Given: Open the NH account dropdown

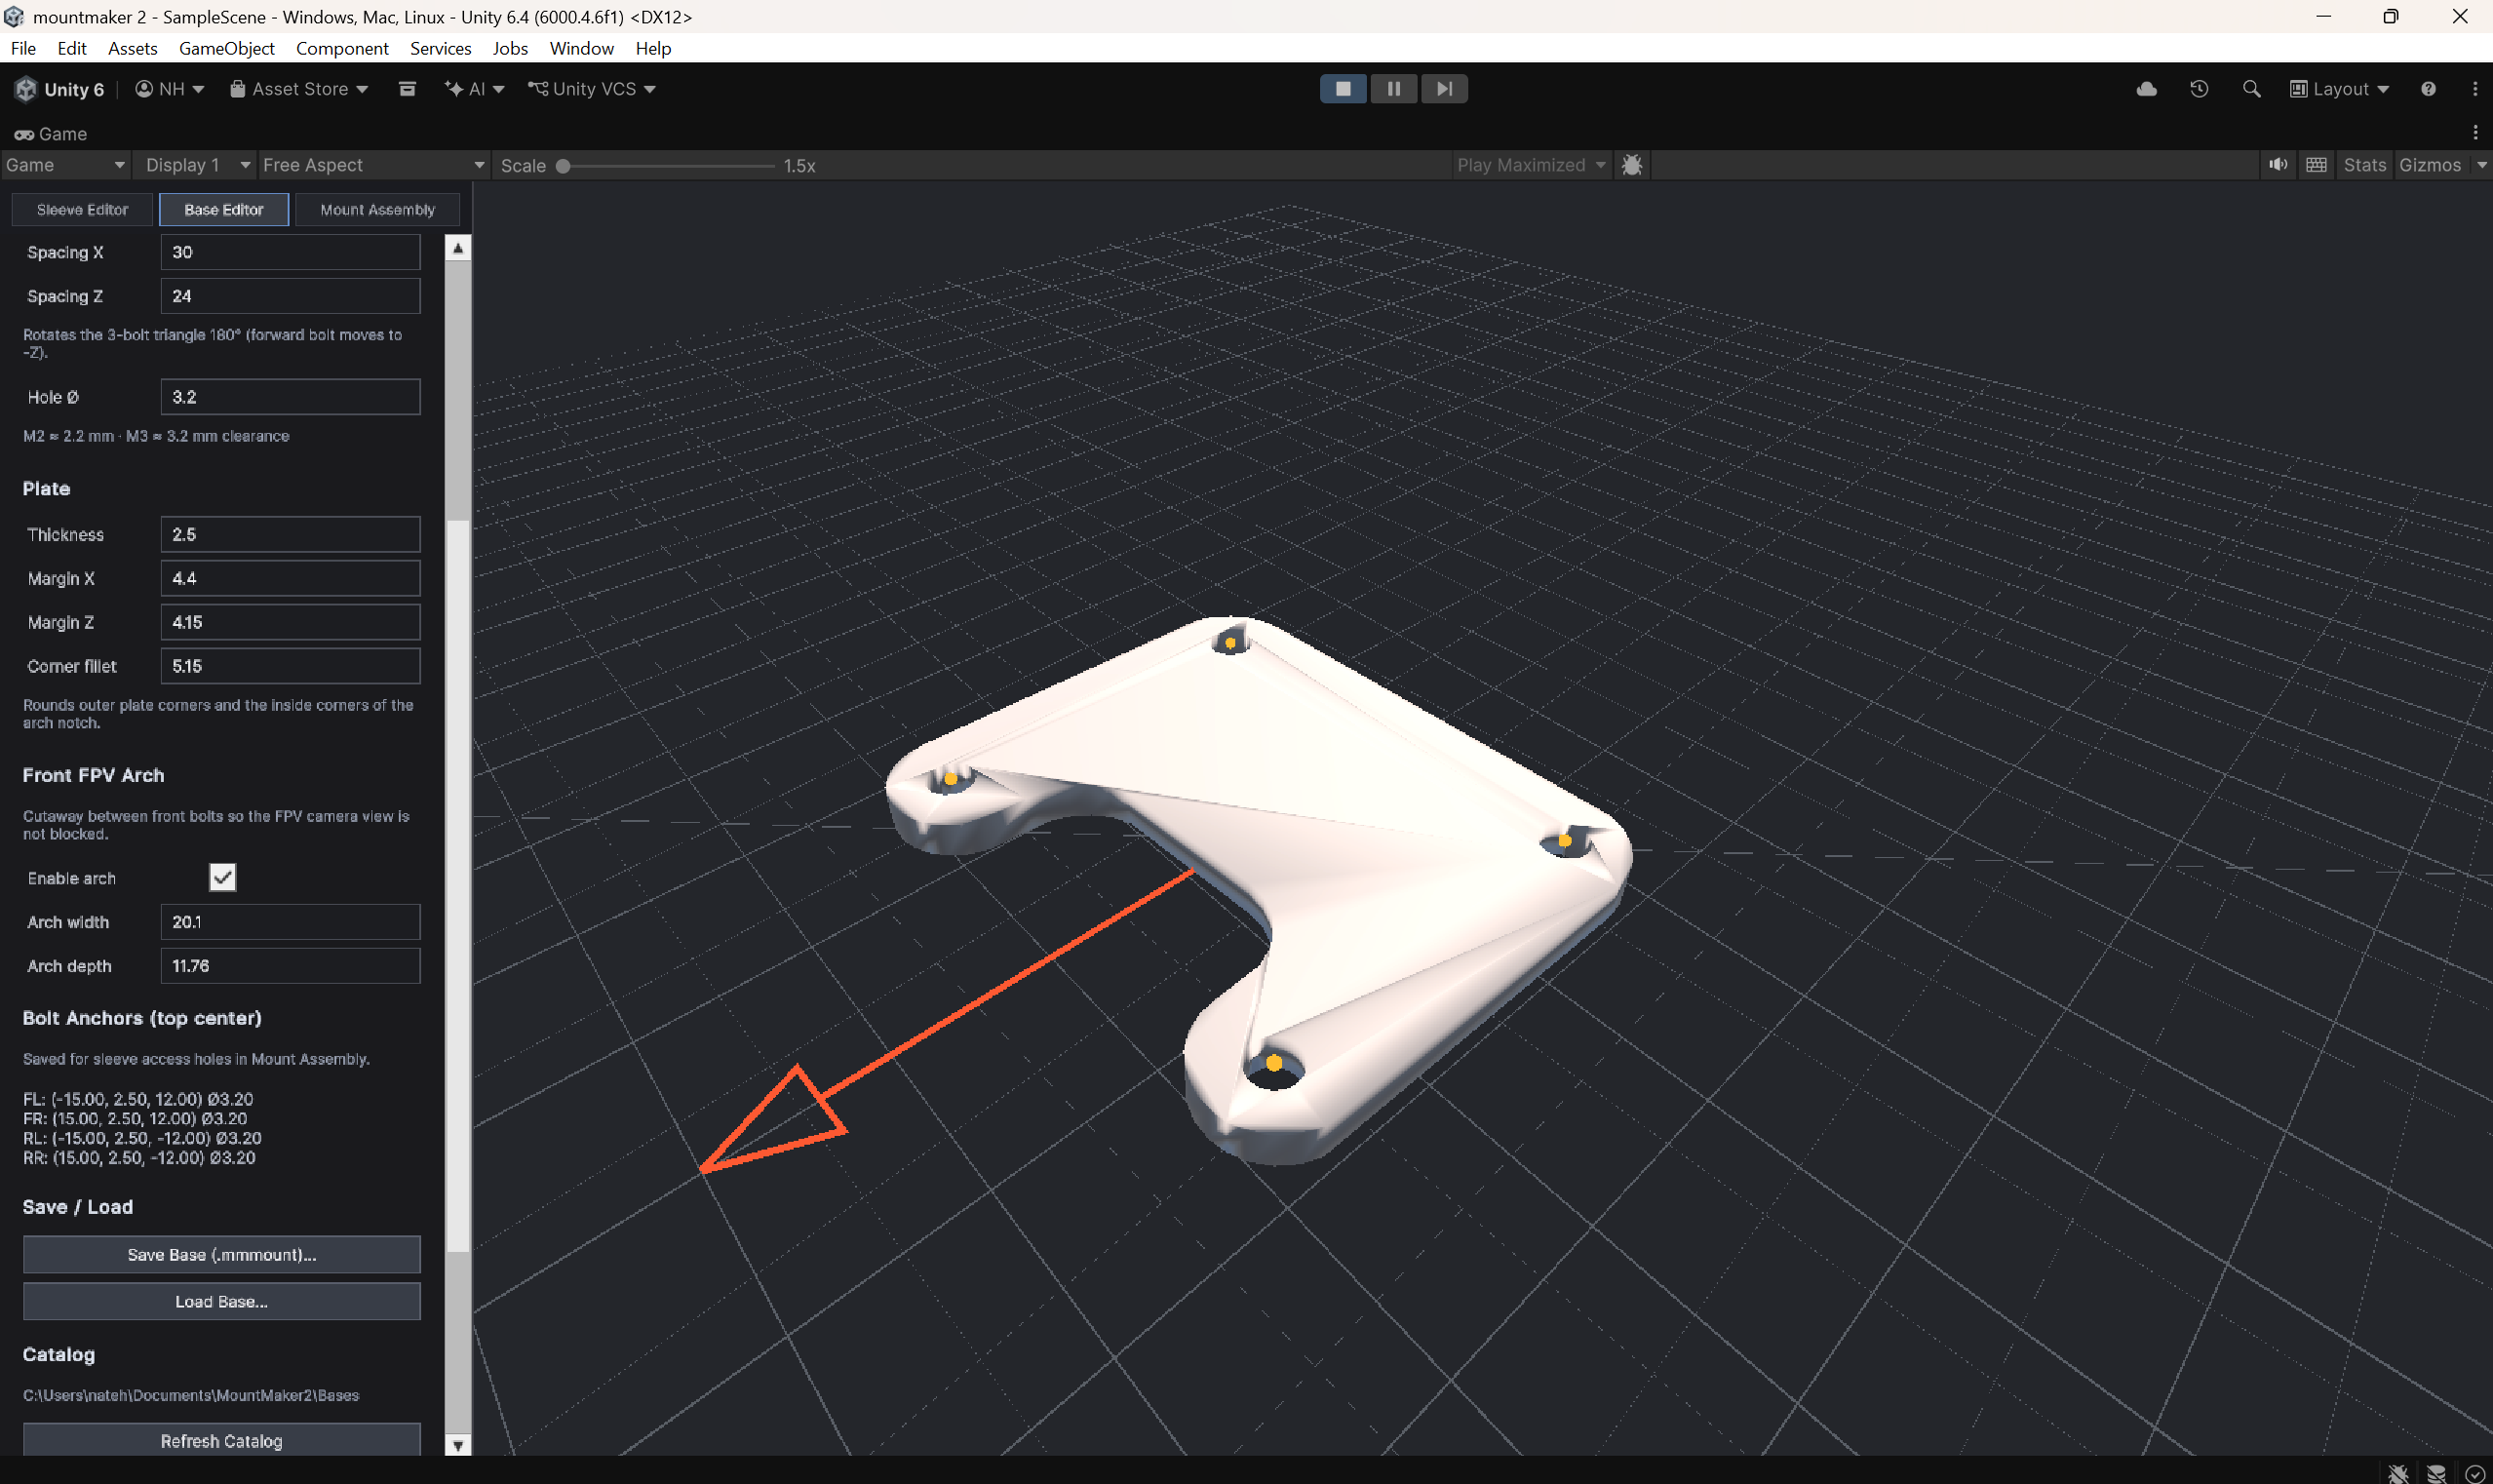Looking at the screenshot, I should point(170,89).
